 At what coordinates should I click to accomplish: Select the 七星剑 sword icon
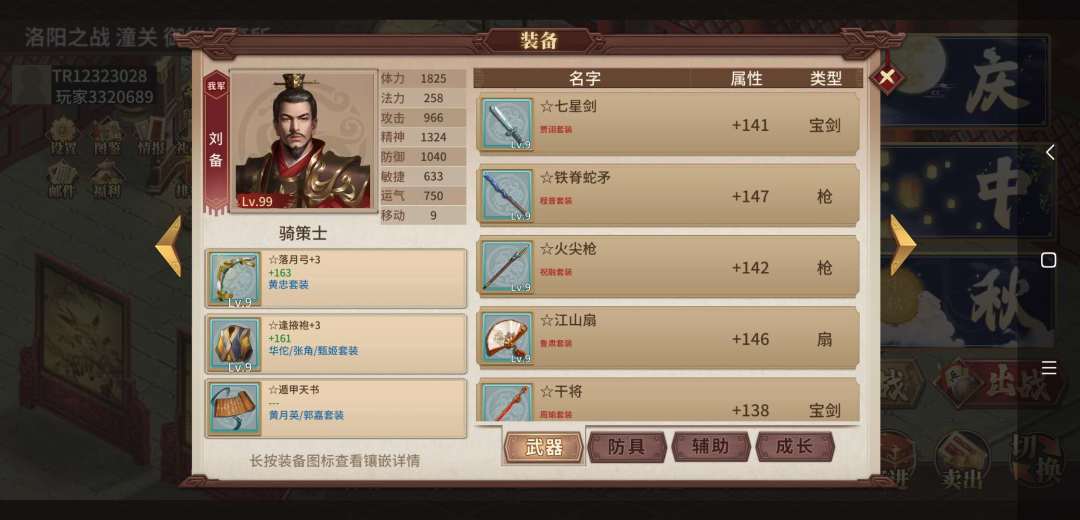click(507, 125)
